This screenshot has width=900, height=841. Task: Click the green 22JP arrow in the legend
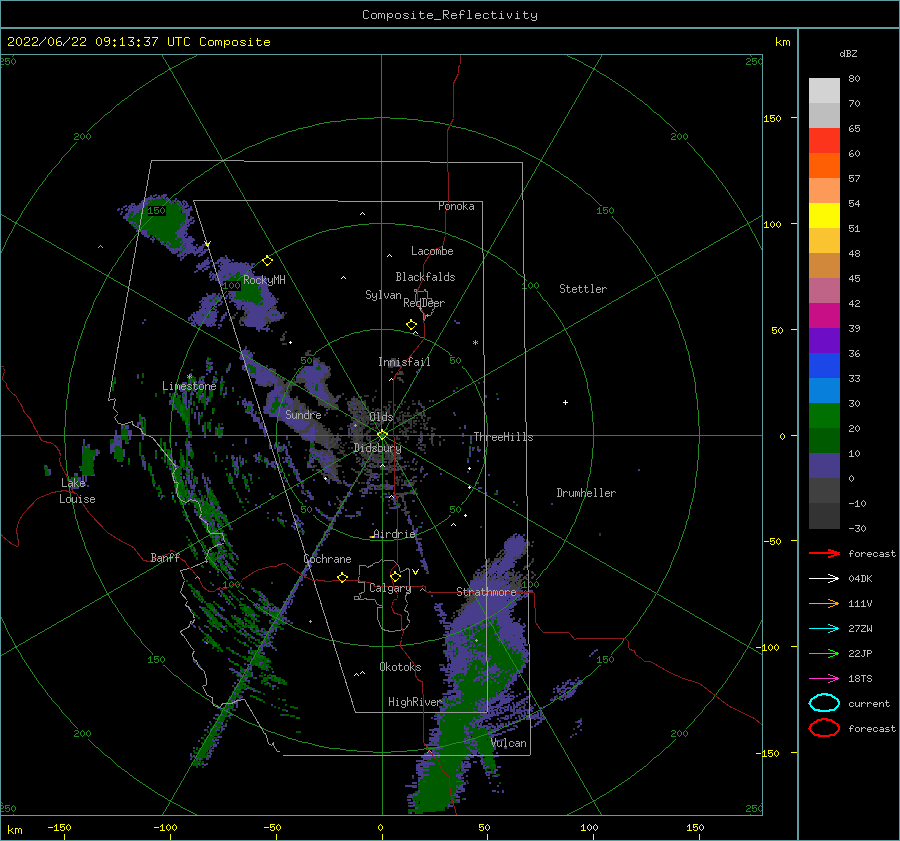tap(824, 653)
